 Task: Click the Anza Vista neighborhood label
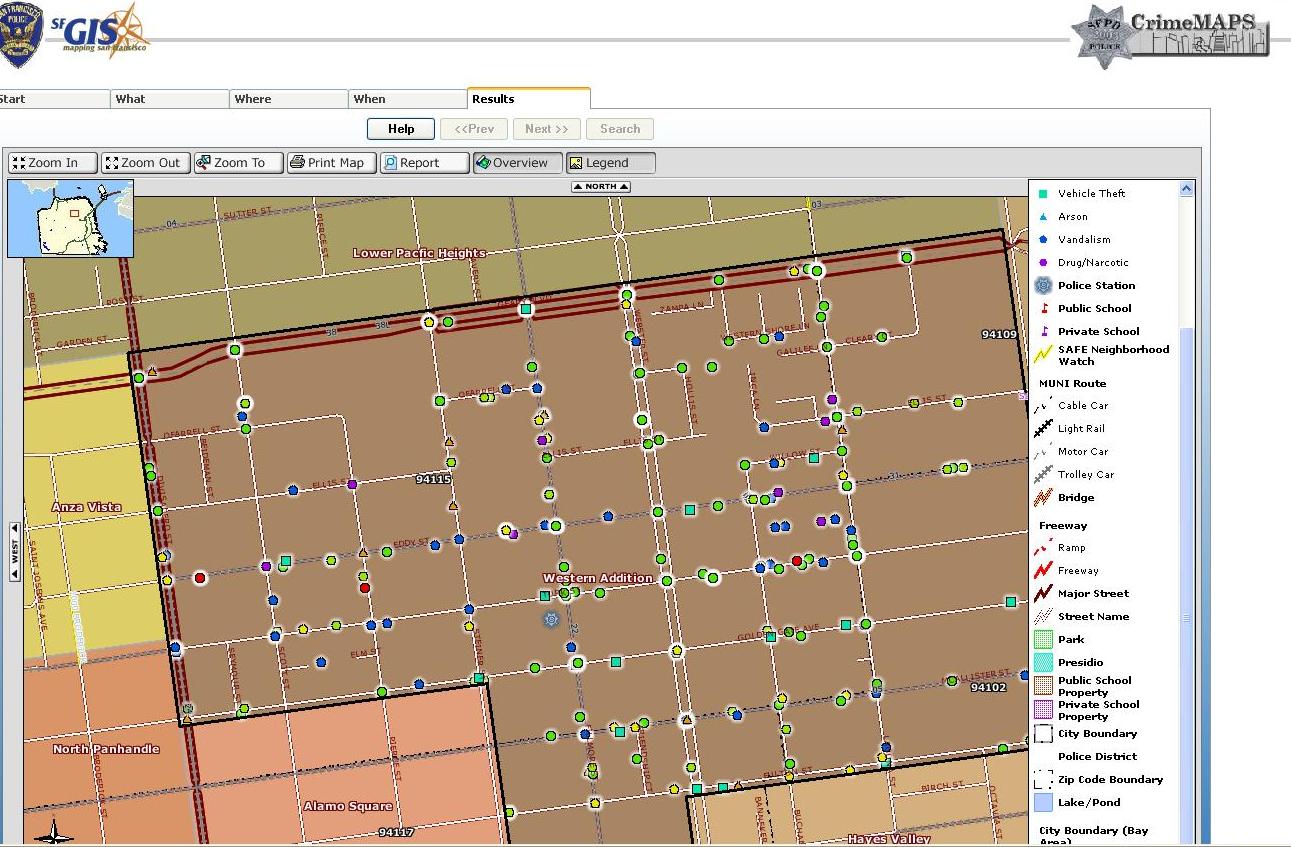(86, 507)
